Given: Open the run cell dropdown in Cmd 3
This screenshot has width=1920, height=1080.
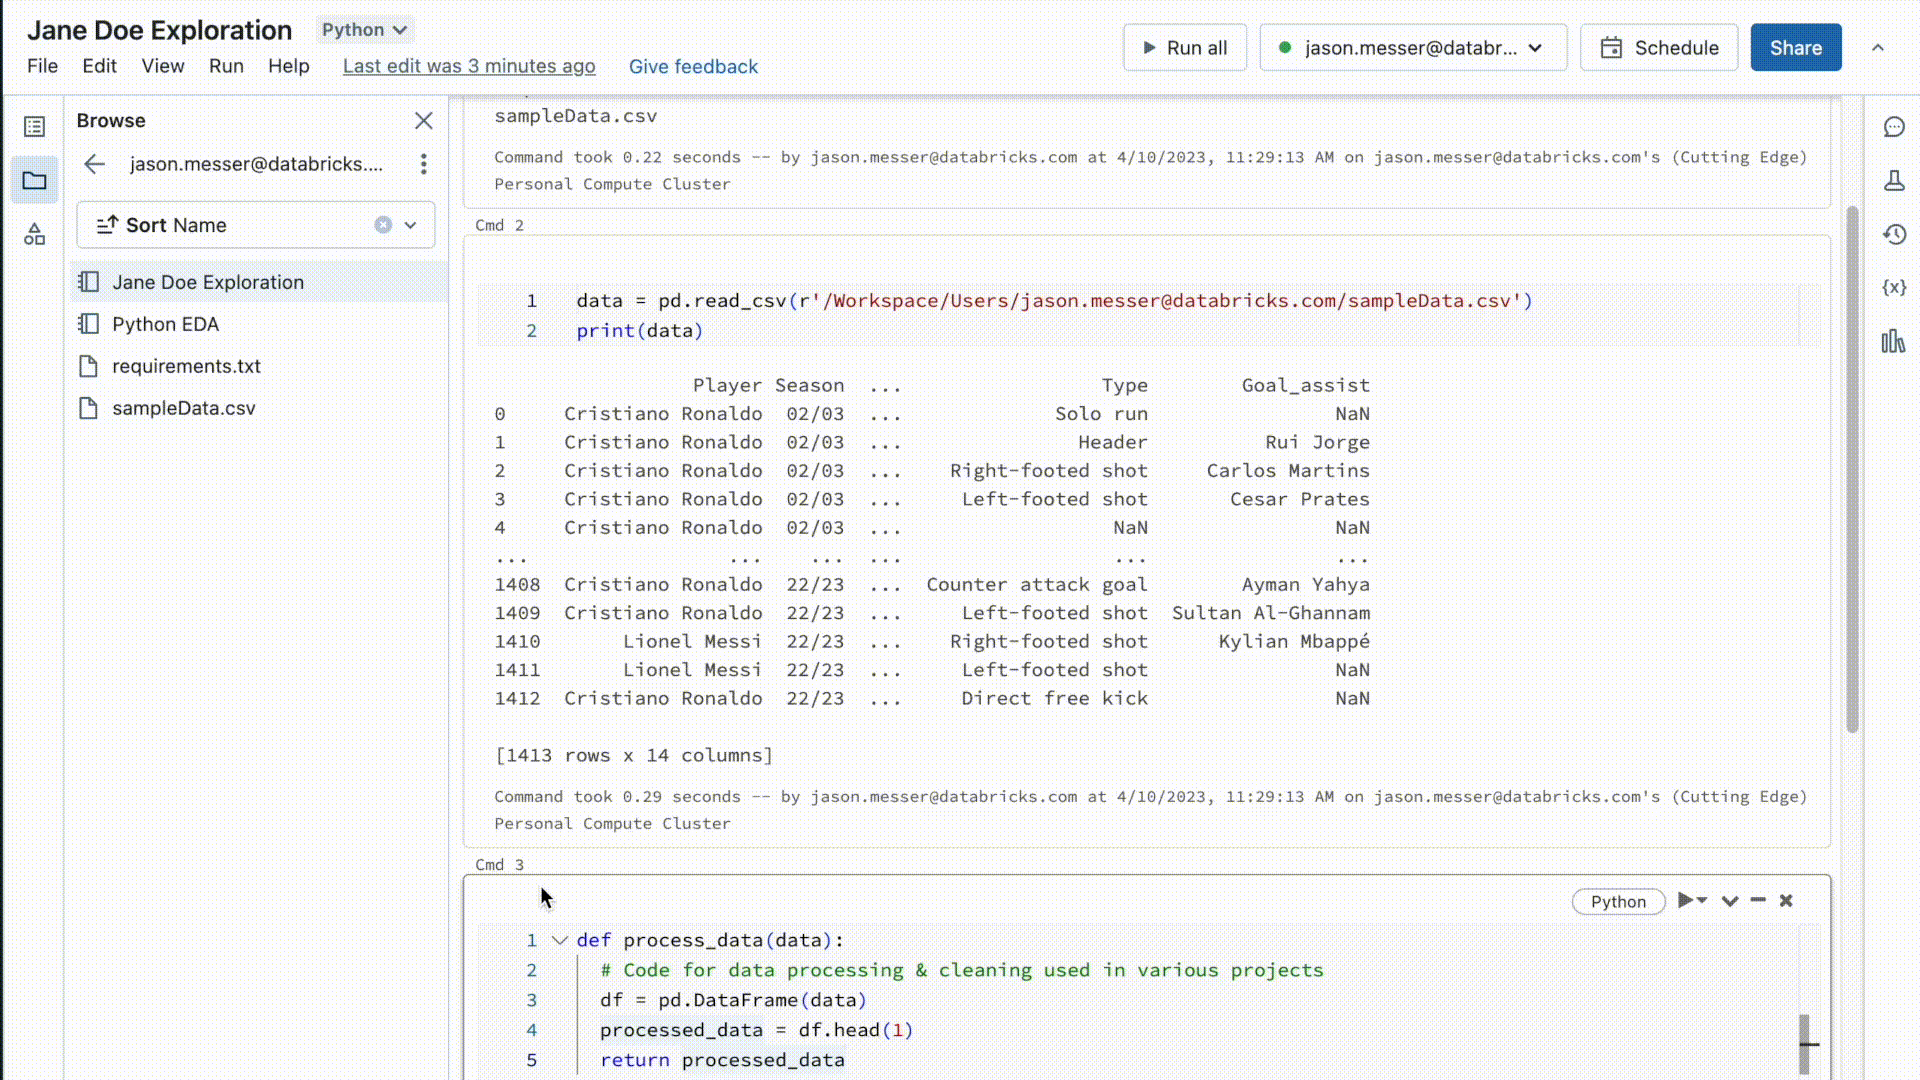Looking at the screenshot, I should (1701, 901).
